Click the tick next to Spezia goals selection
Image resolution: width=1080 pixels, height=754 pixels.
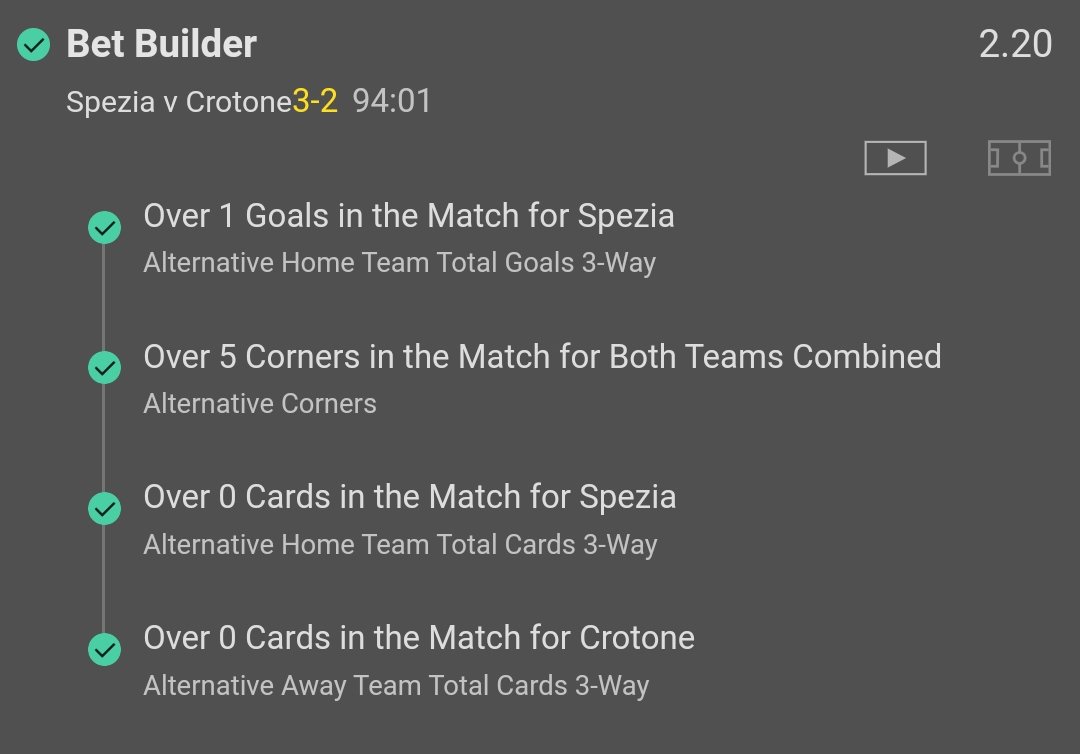coord(104,228)
